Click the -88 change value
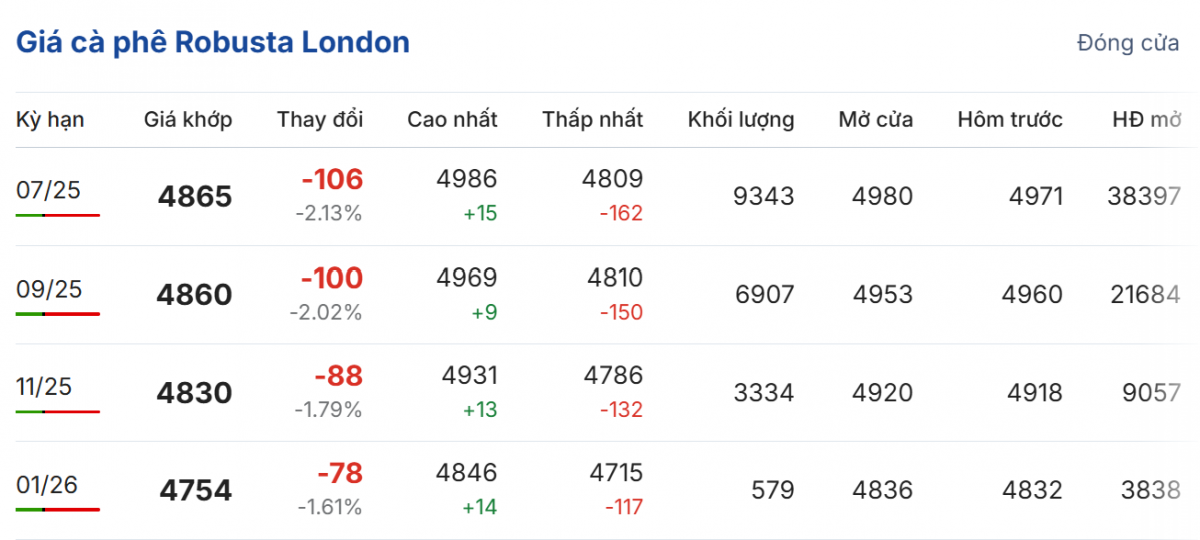Screen dimensions: 1200x540 (x=338, y=376)
